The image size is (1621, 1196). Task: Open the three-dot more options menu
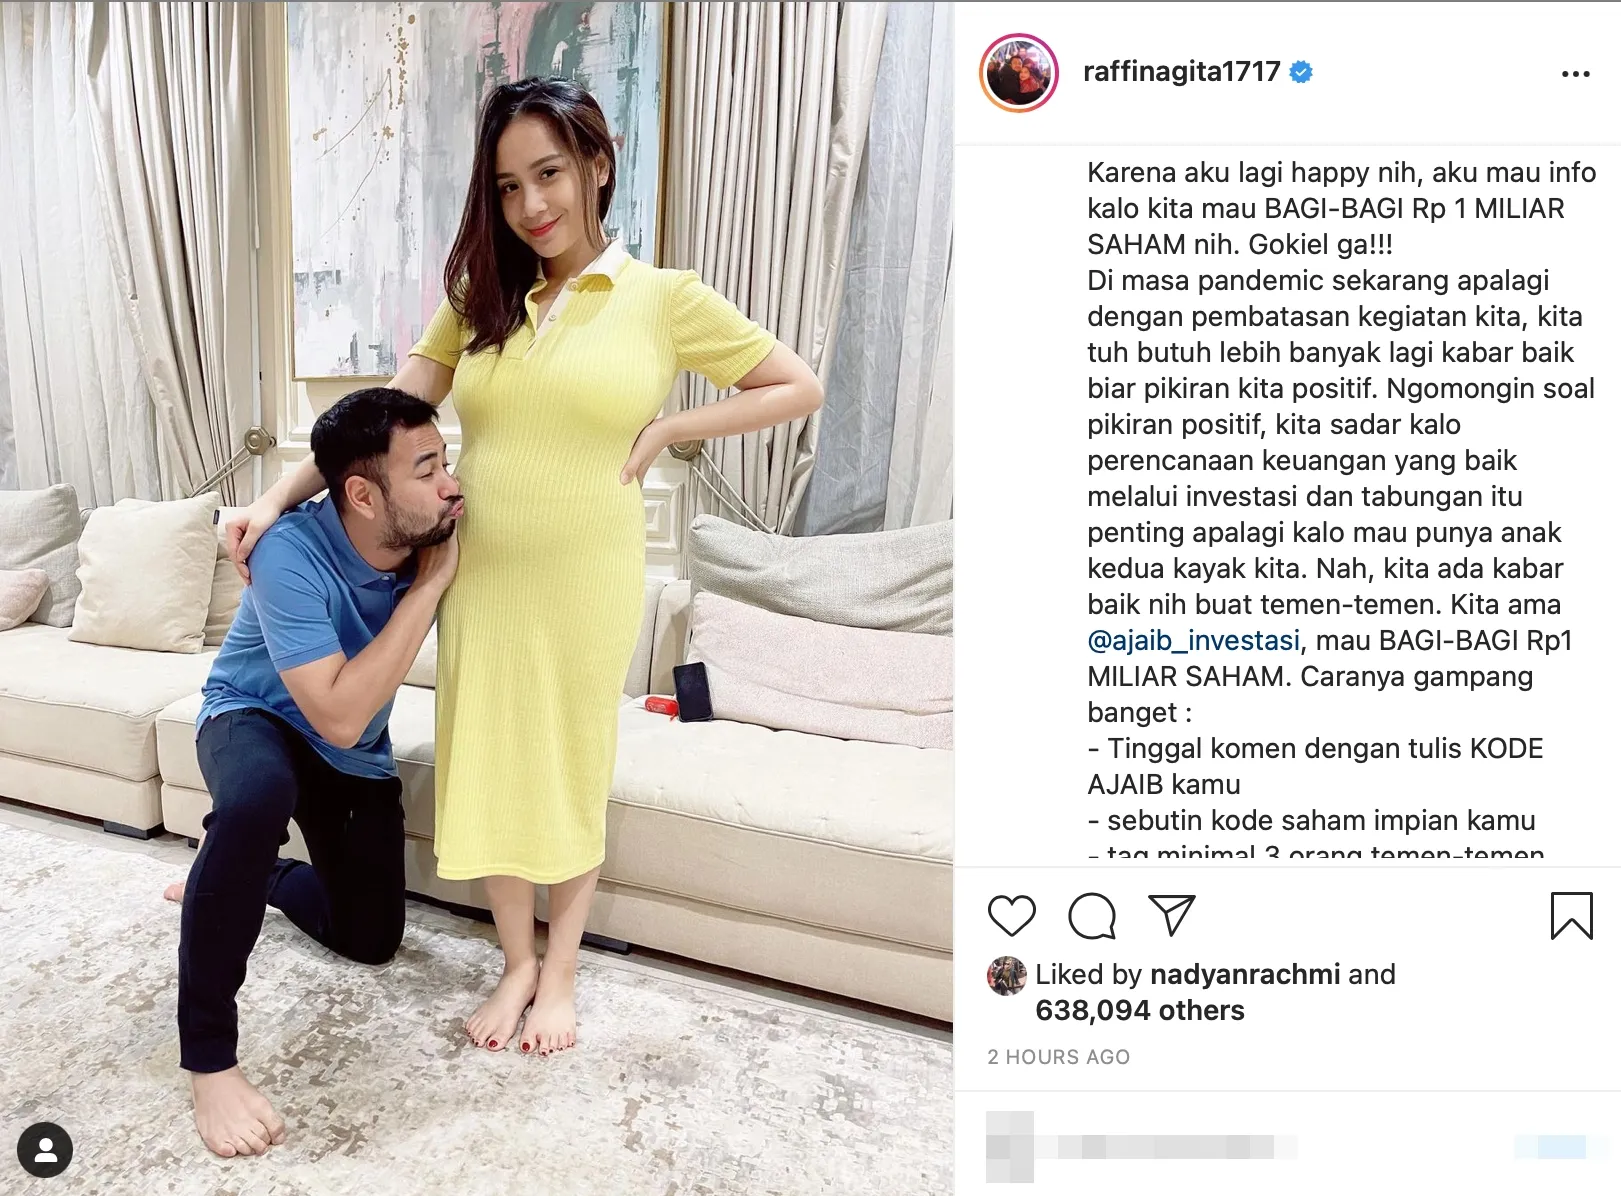pyautogui.click(x=1575, y=74)
